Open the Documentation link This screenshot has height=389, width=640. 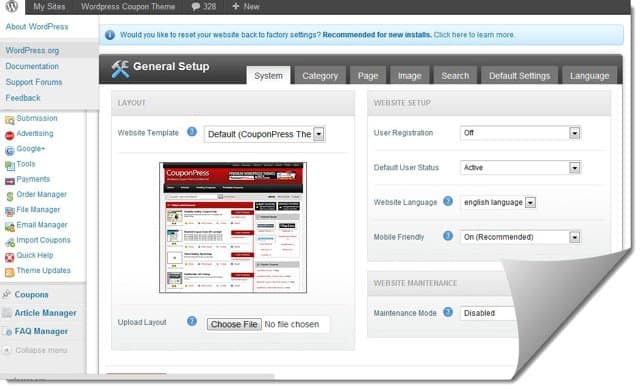[x=32, y=66]
